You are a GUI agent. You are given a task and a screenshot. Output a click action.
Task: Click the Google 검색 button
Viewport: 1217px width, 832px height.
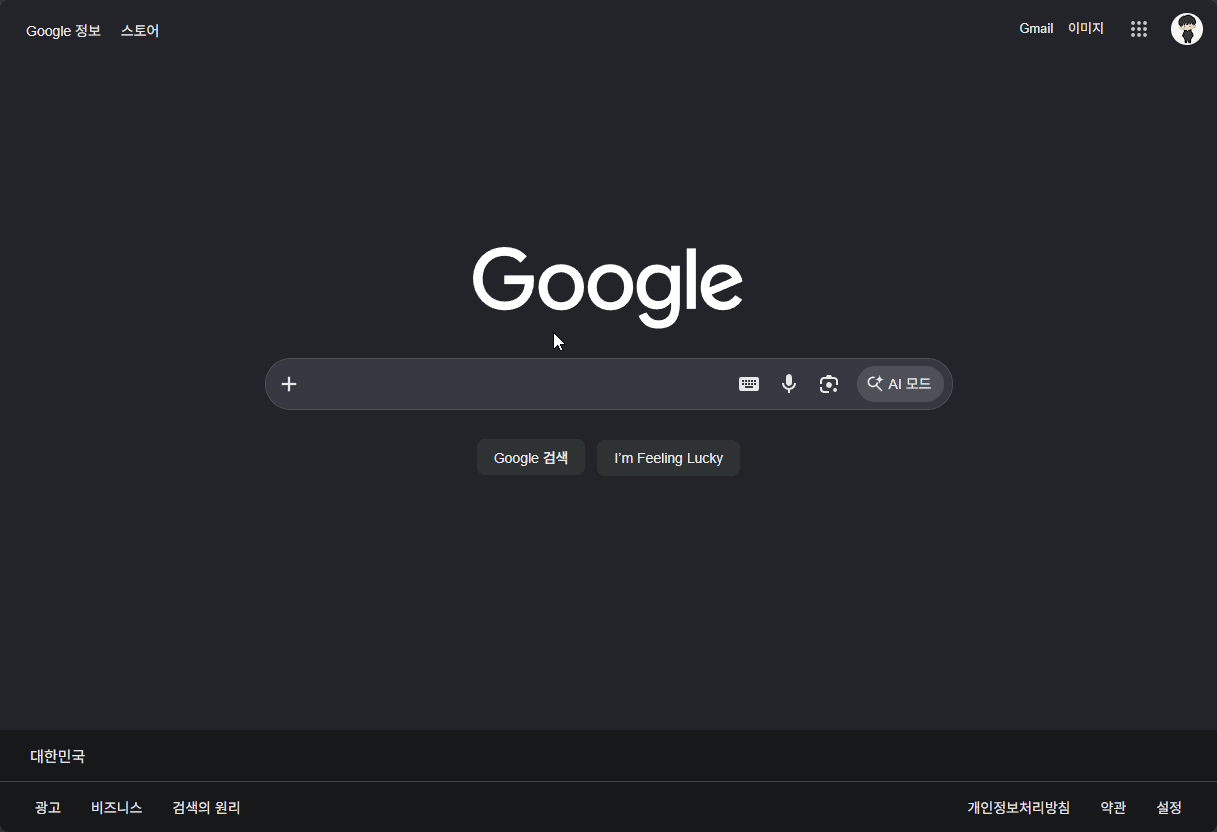(531, 458)
